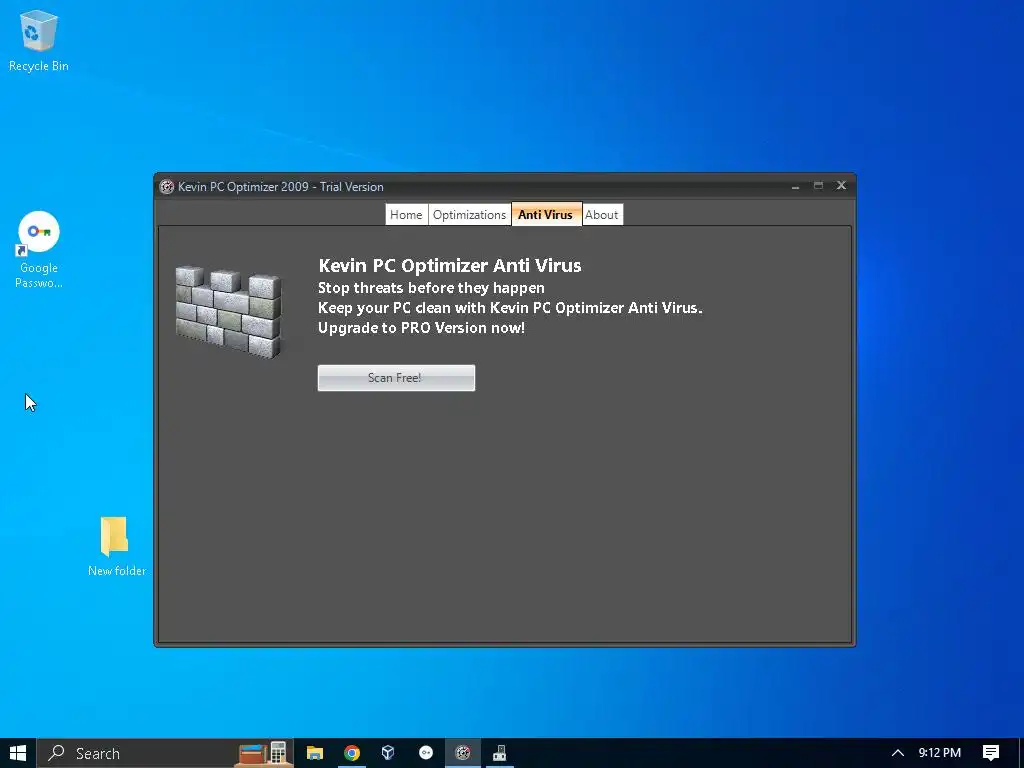
Task: Click the brick wall firewall image
Action: 229,312
